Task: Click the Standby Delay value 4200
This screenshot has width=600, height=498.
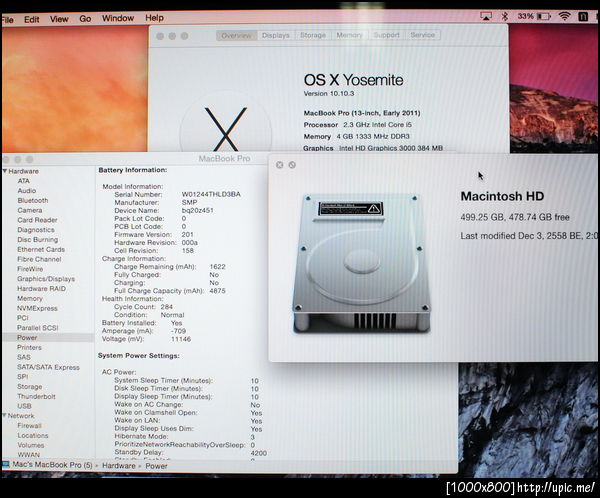Action: (259, 453)
